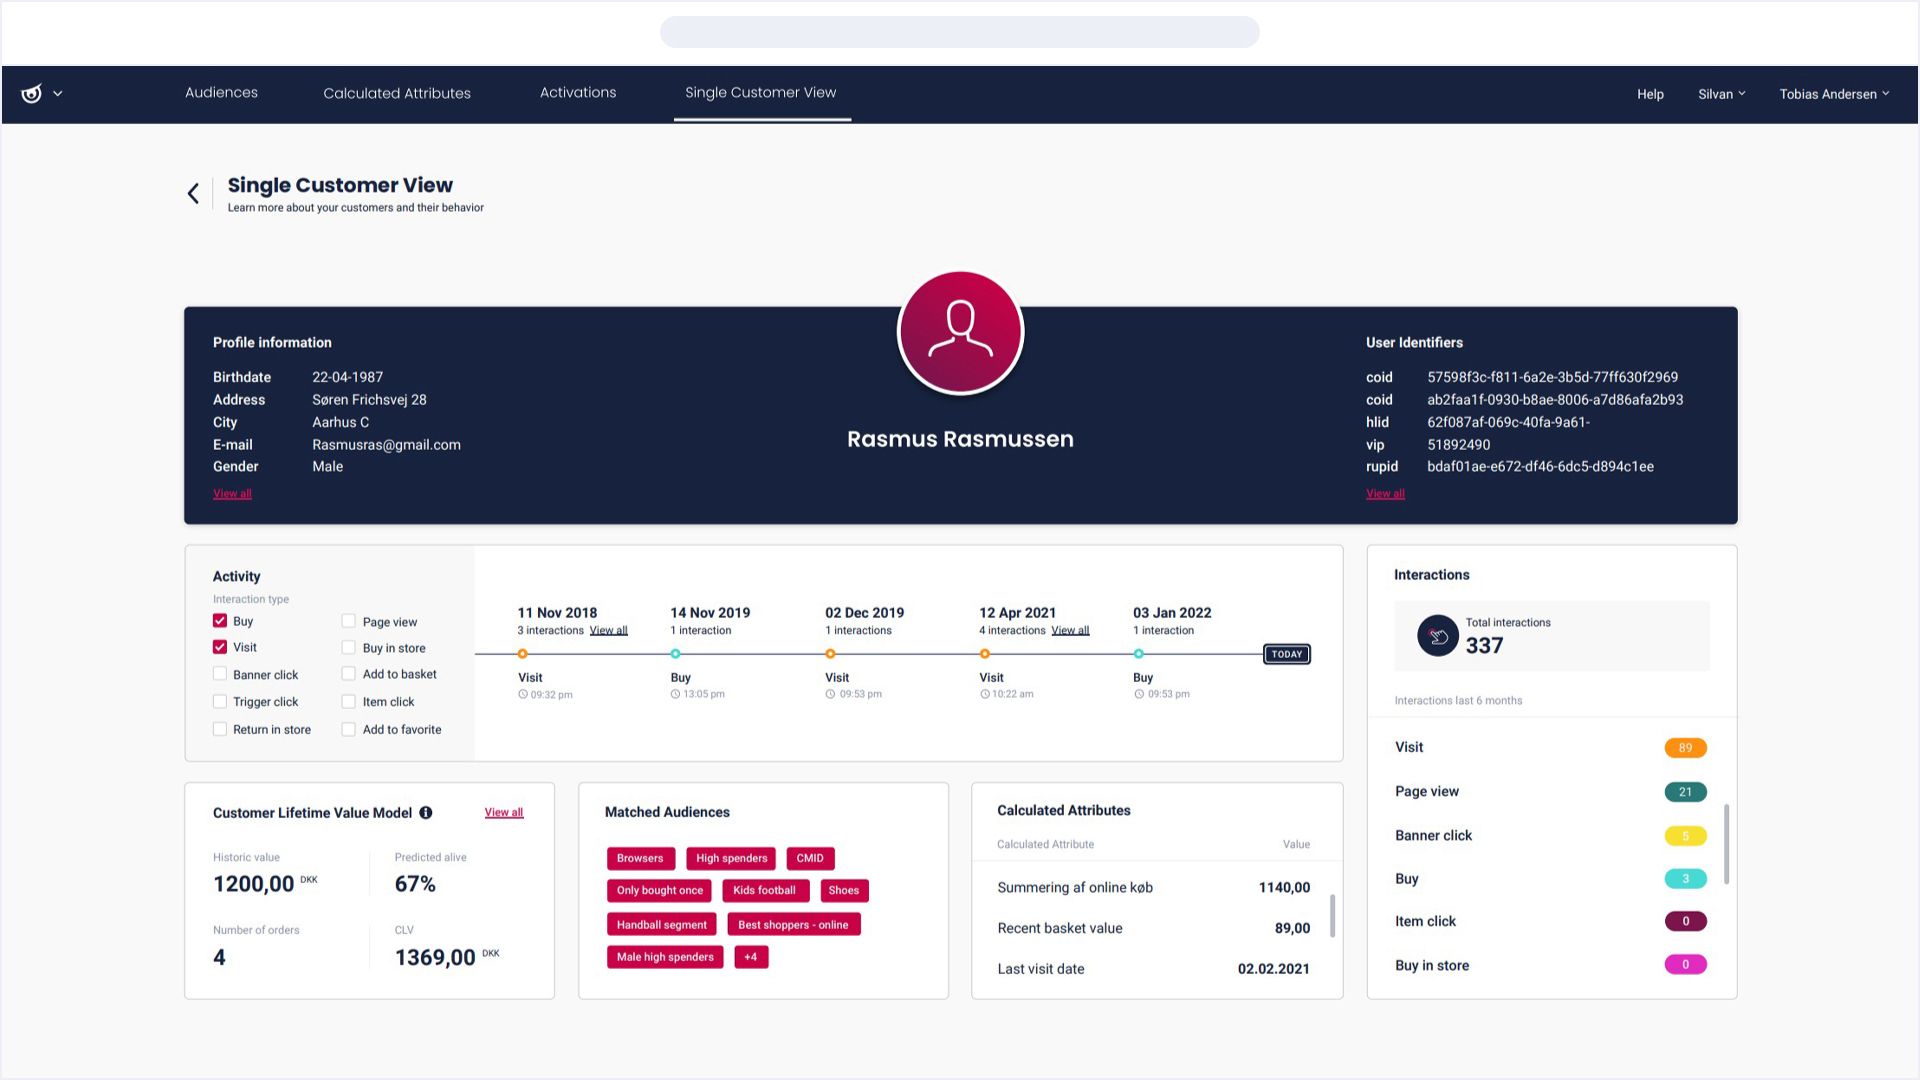
Task: Click the clock icon next to the 09:32 pm visit
Action: pos(523,694)
